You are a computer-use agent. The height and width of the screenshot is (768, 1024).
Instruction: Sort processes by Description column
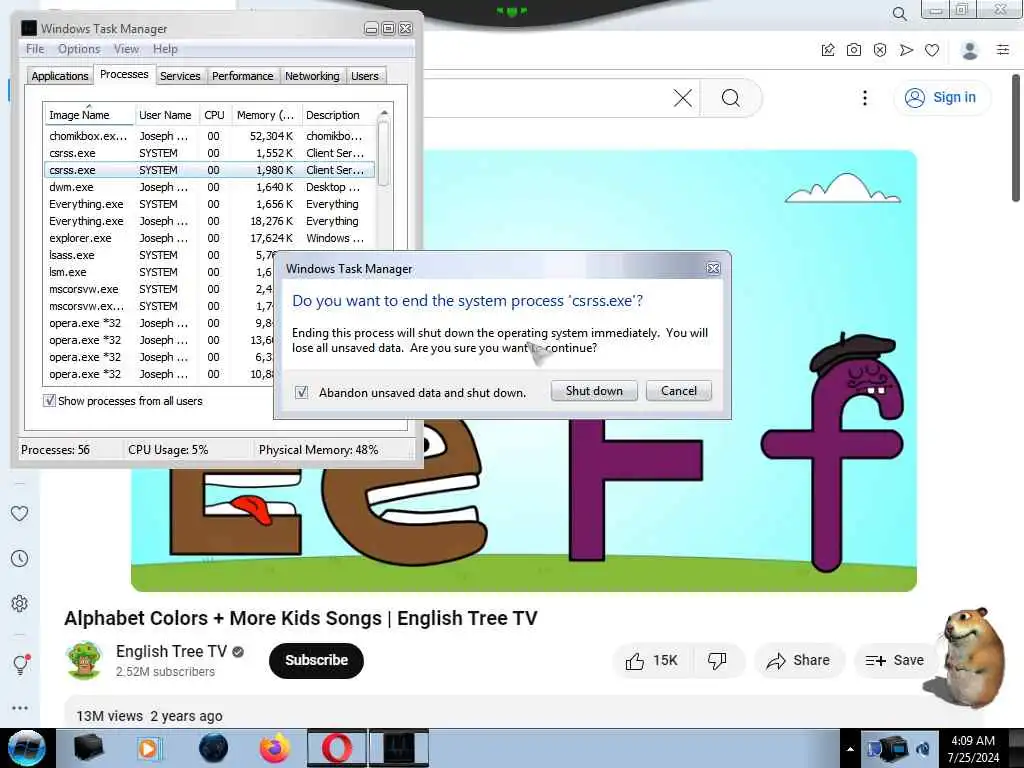coord(338,115)
